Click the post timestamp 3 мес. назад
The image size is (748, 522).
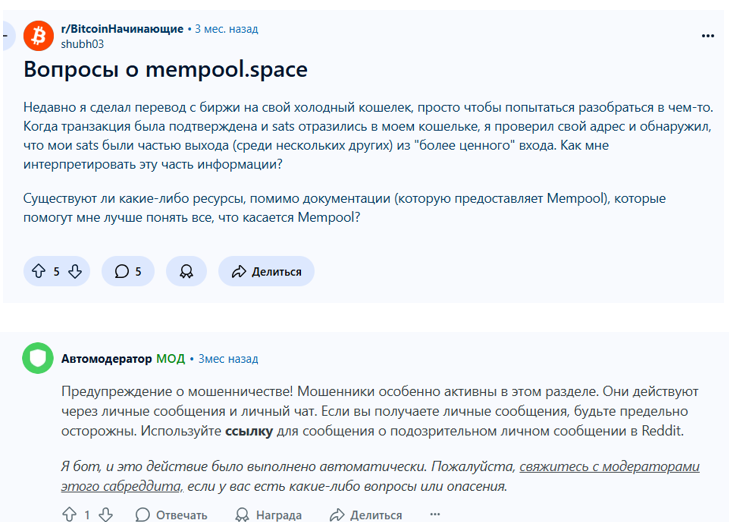[x=226, y=29]
